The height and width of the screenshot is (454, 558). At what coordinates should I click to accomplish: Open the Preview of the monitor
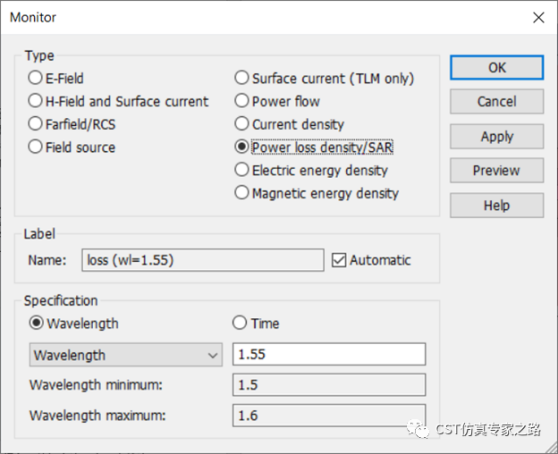coord(497,170)
